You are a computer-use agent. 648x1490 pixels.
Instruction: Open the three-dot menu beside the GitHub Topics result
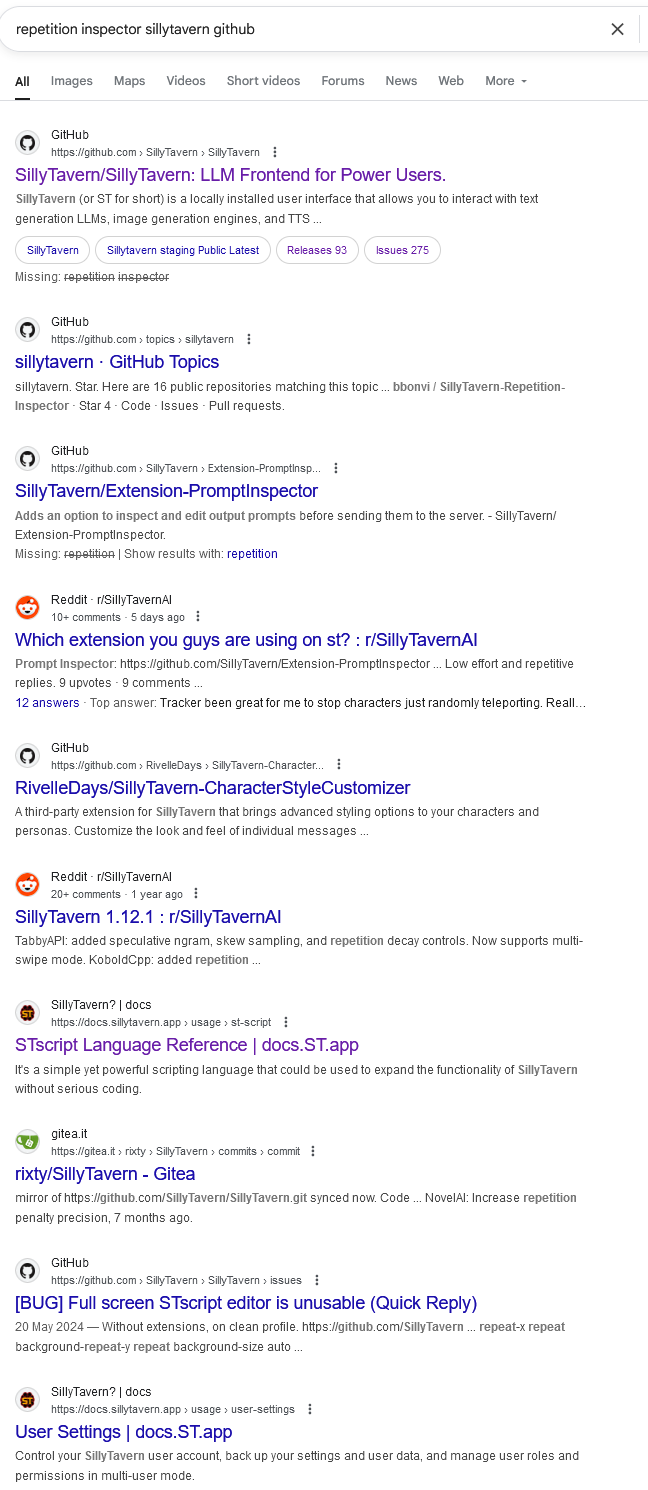(249, 340)
